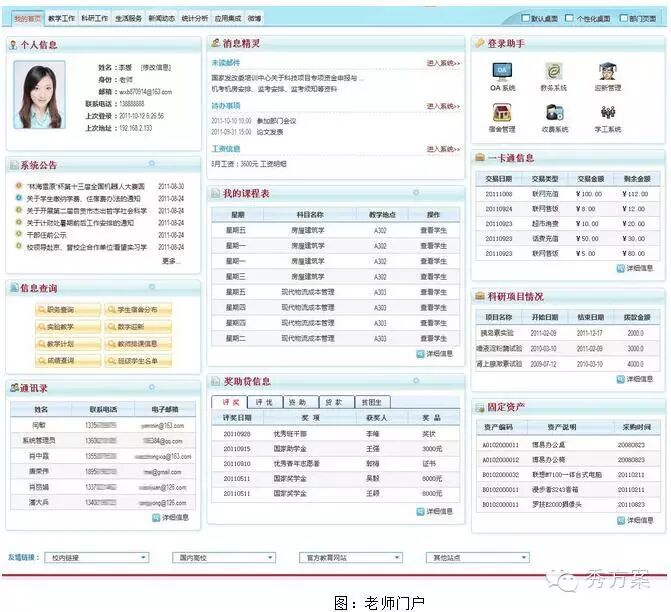Click the 职务查询 button
The width and height of the screenshot is (671, 612).
pyautogui.click(x=68, y=309)
